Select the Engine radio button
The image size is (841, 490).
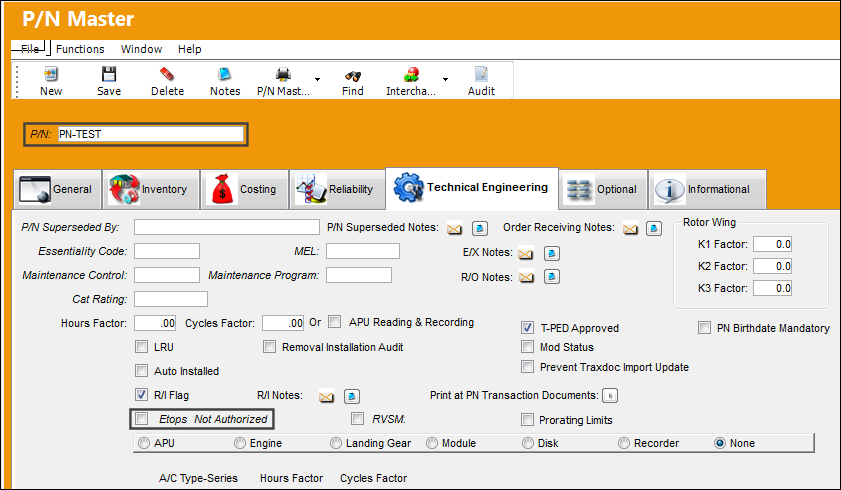(x=240, y=443)
